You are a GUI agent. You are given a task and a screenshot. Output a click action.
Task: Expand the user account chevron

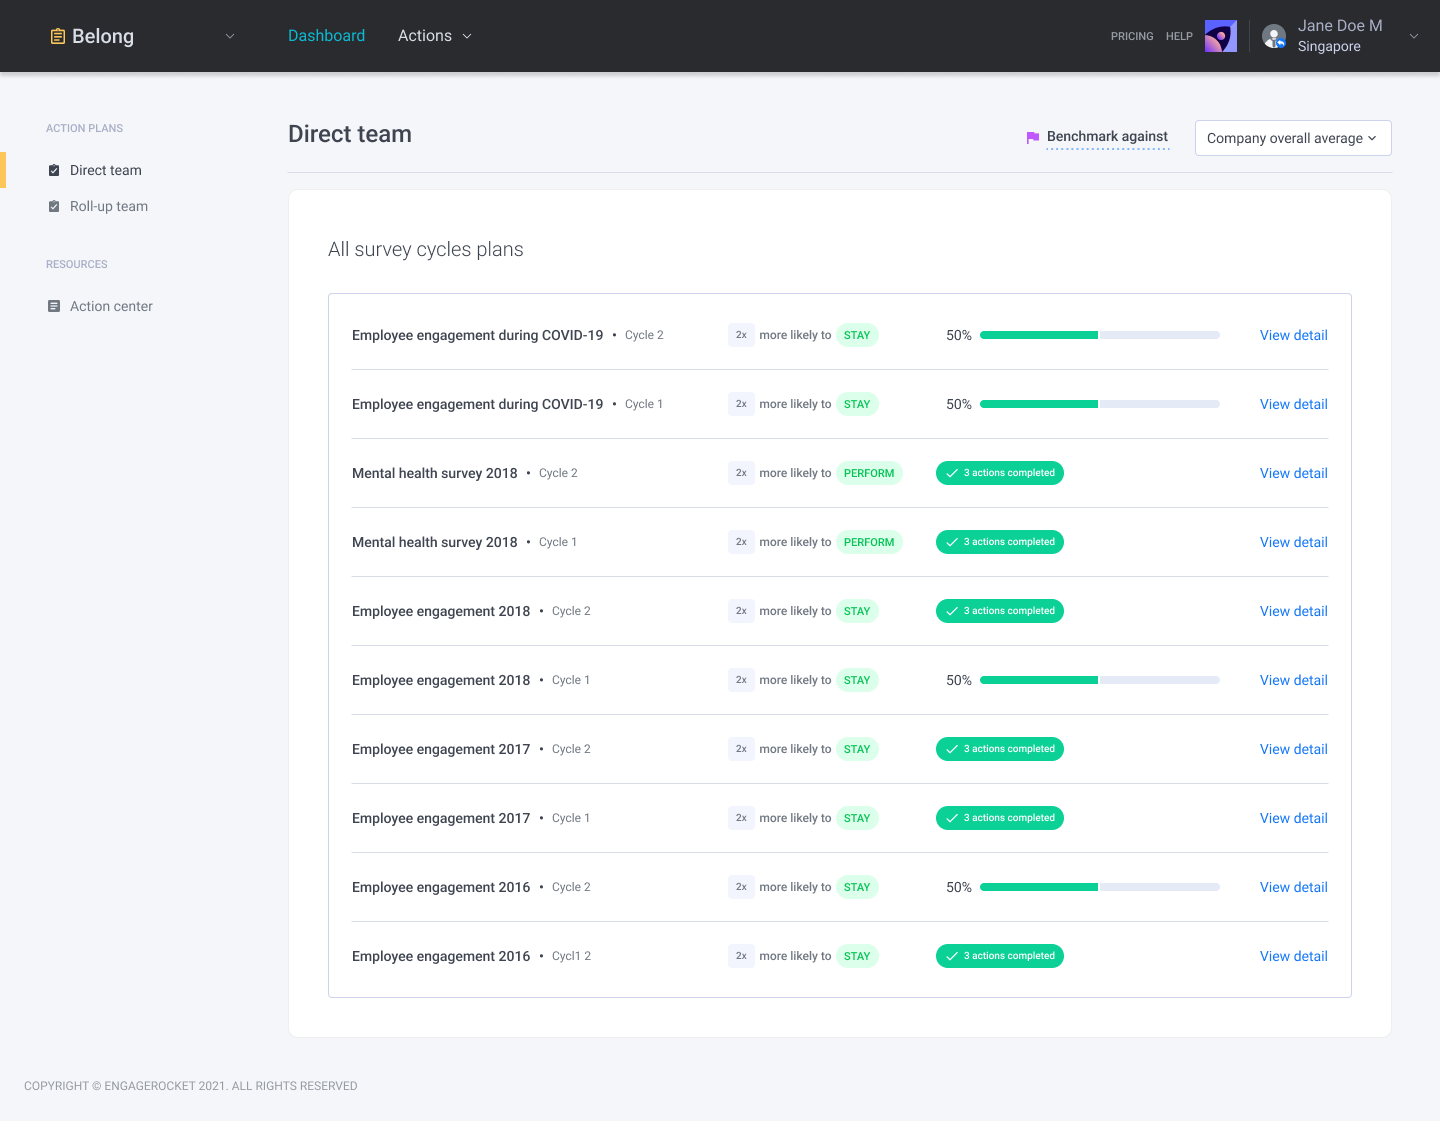tap(1414, 36)
